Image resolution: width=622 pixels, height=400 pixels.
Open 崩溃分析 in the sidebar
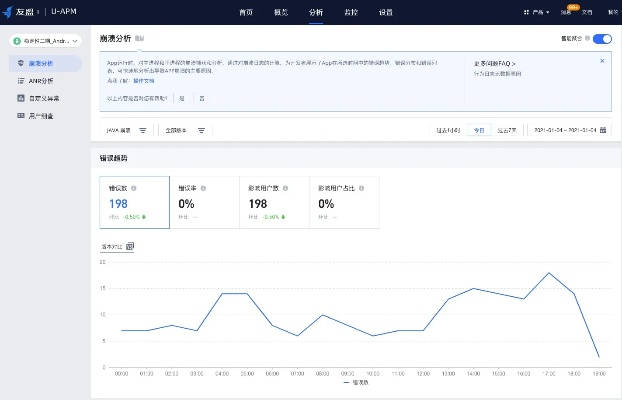(40, 63)
